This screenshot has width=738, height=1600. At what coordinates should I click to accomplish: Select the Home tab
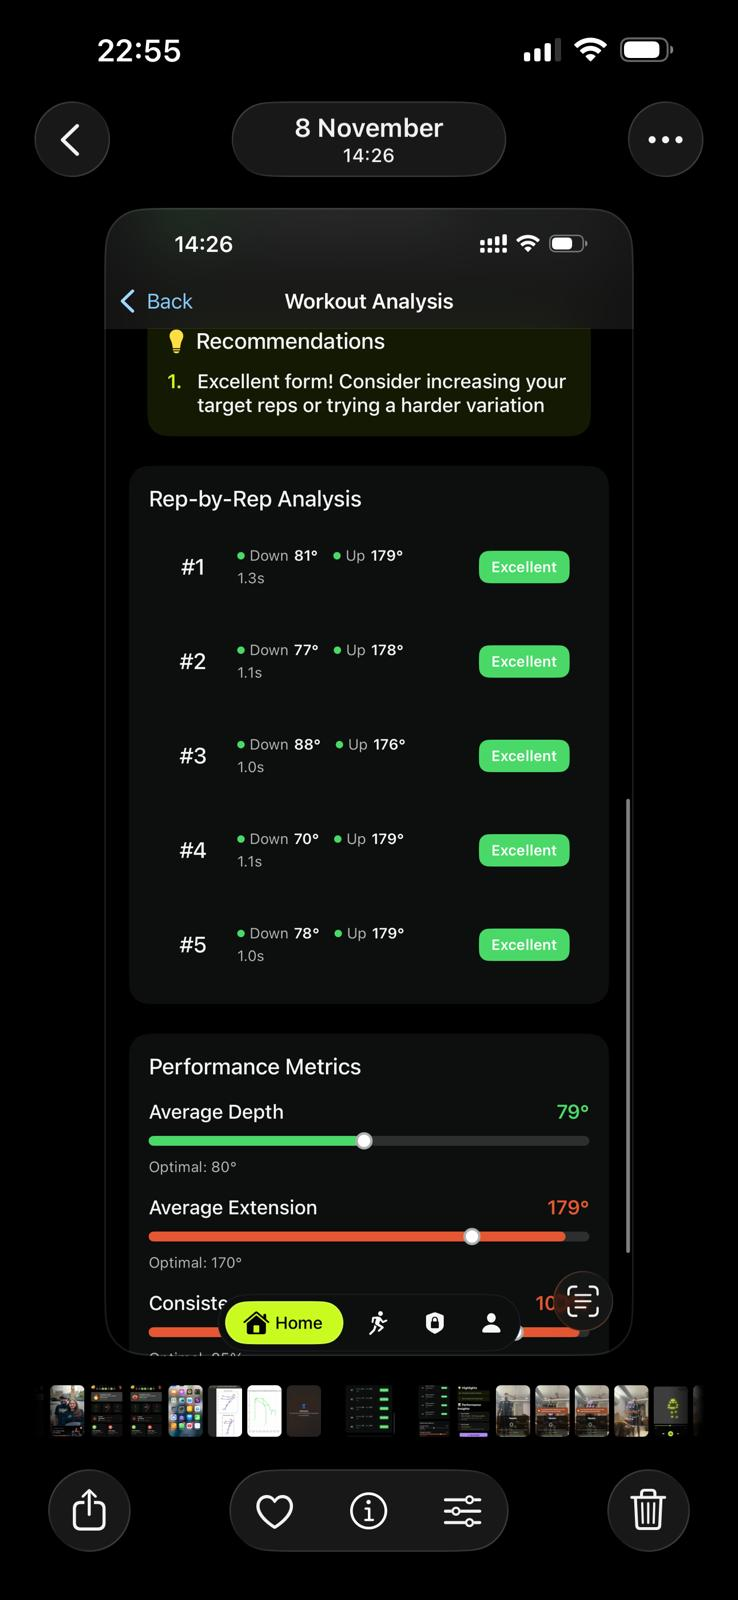pyautogui.click(x=283, y=1322)
